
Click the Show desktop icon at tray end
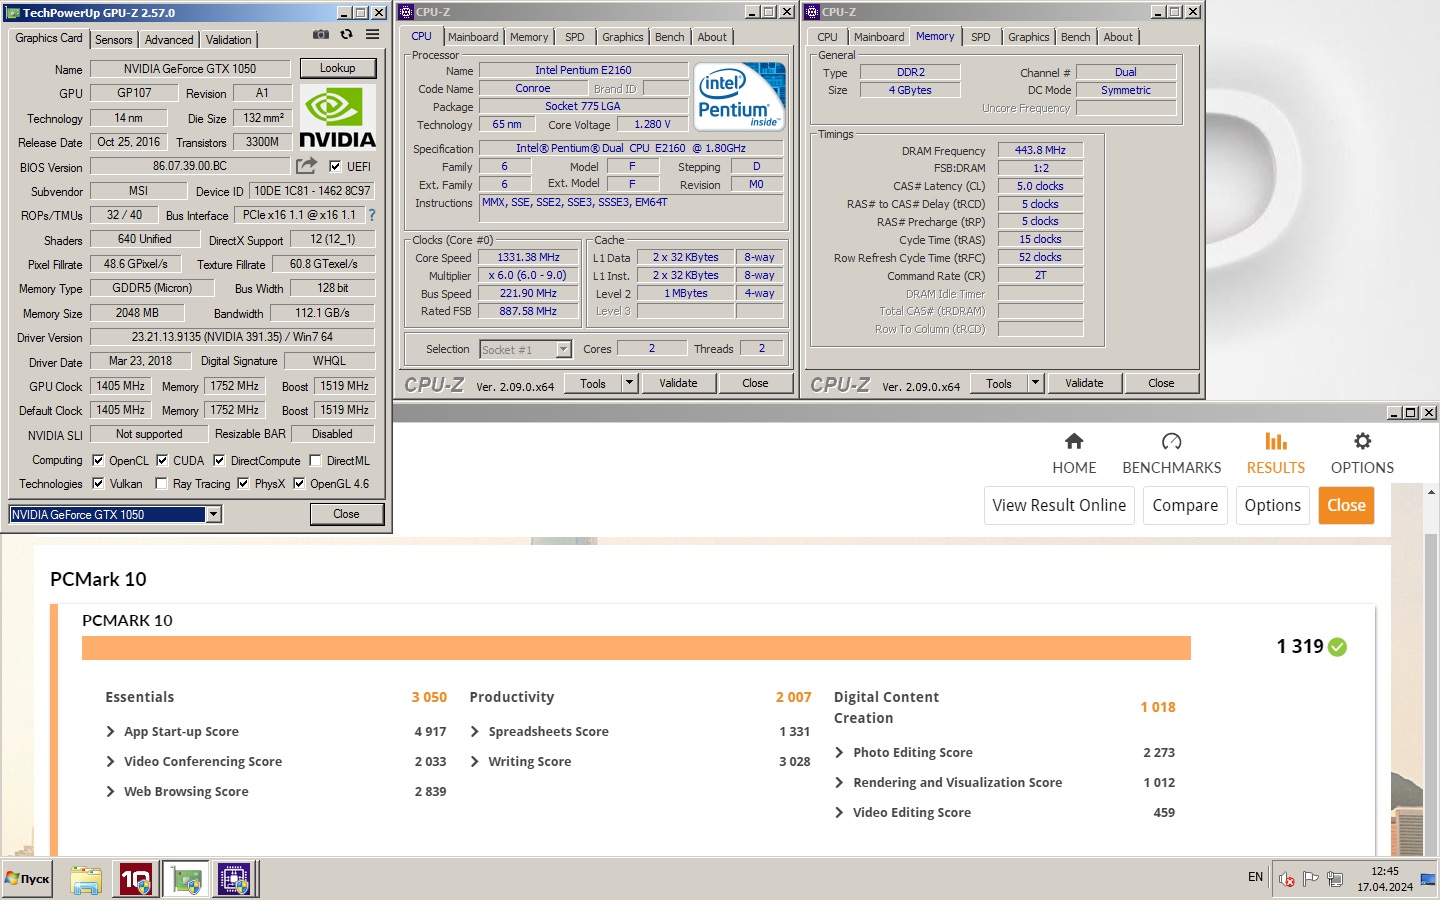[1428, 880]
